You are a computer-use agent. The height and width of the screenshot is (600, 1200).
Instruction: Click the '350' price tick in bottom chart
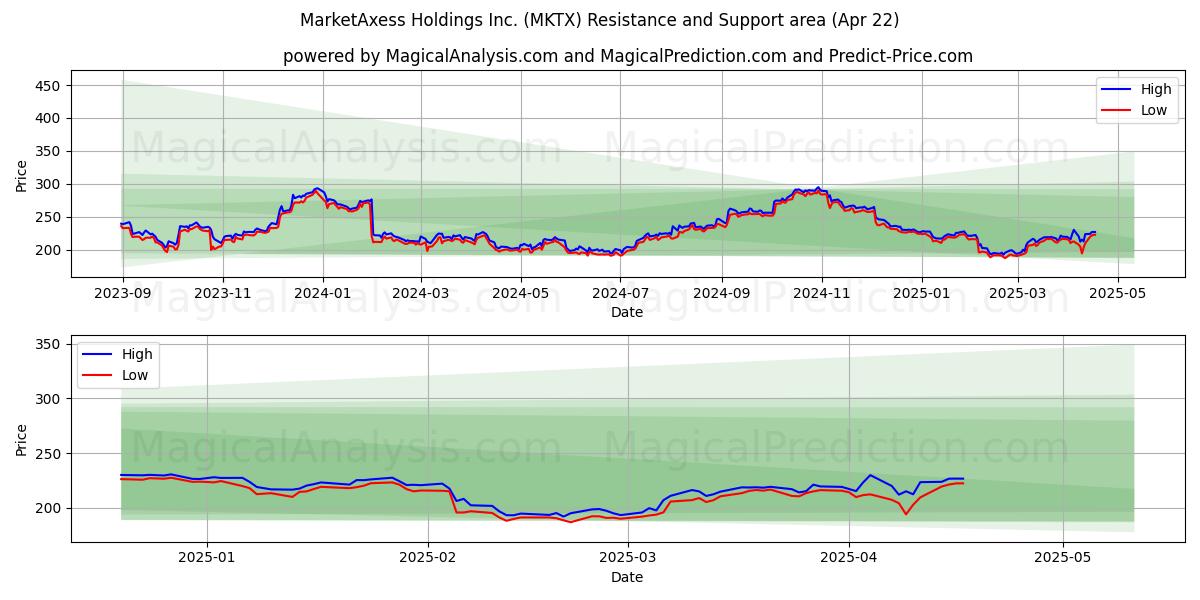point(48,345)
